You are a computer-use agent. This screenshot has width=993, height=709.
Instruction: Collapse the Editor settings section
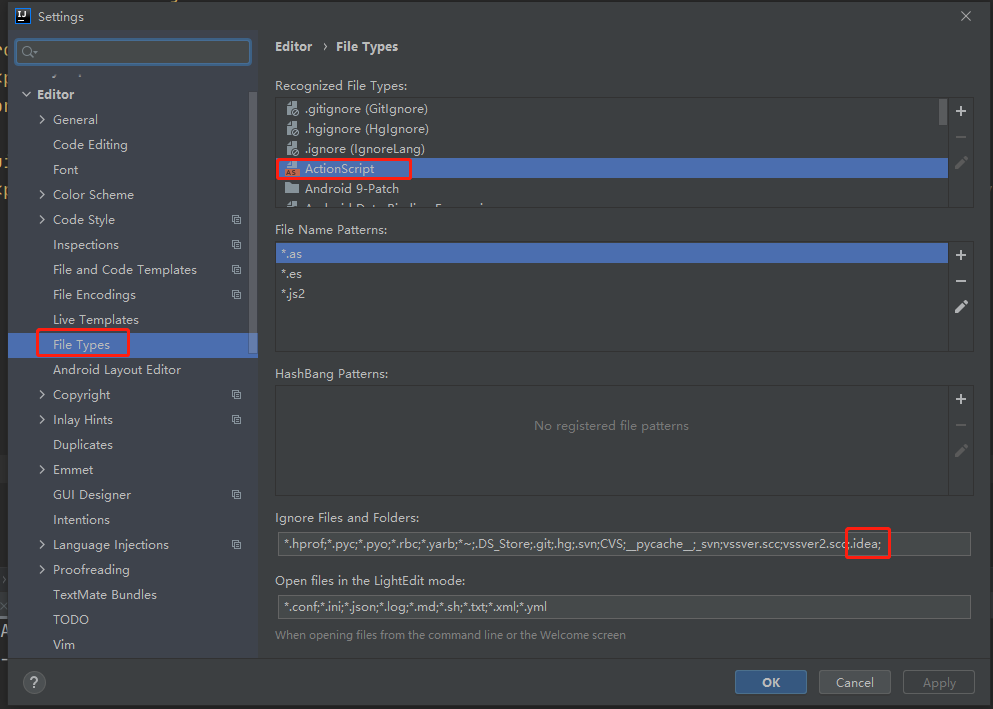pyautogui.click(x=27, y=94)
